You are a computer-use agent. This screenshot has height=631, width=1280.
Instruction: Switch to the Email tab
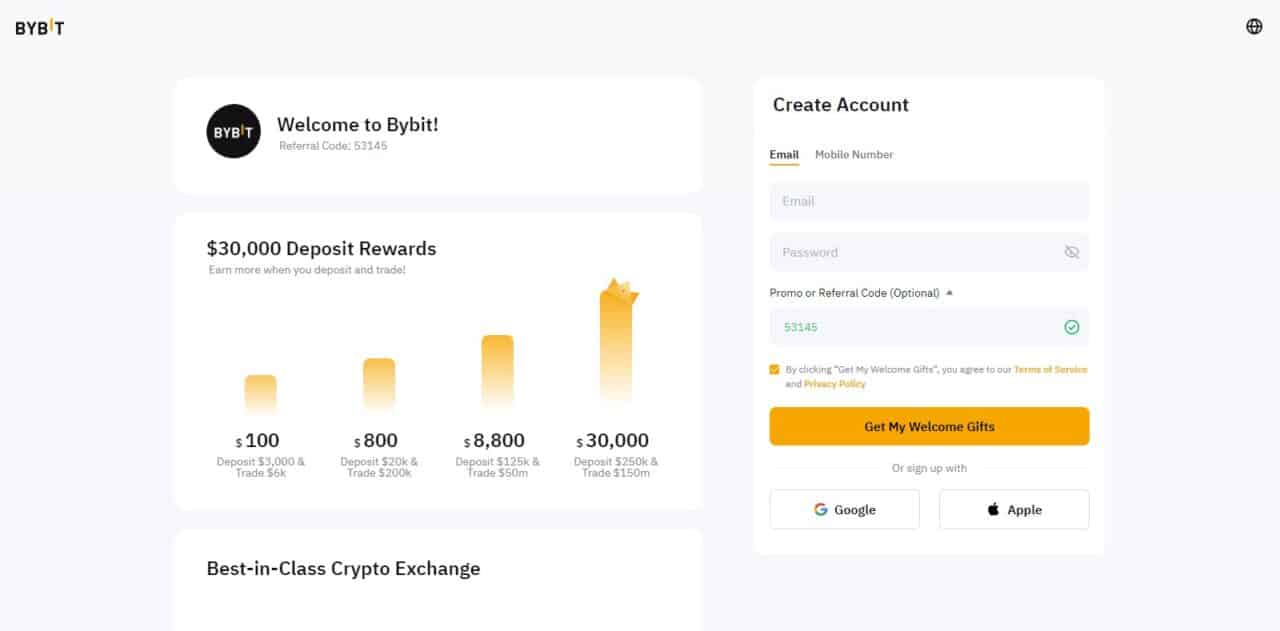click(784, 155)
